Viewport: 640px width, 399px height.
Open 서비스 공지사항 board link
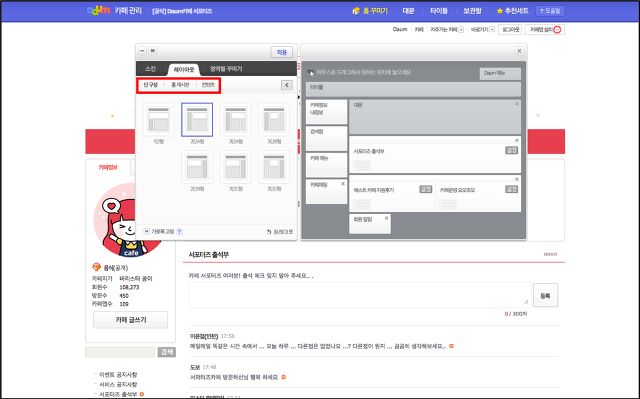coord(118,384)
